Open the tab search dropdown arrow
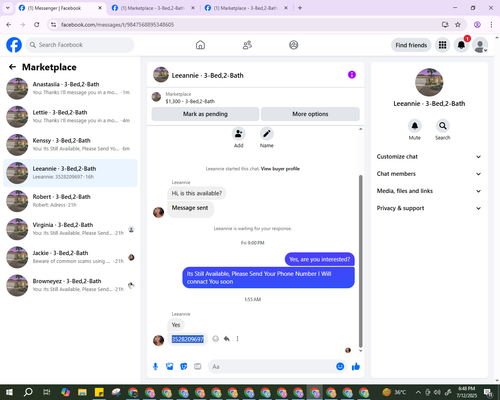The width and height of the screenshot is (500, 400). (7, 8)
